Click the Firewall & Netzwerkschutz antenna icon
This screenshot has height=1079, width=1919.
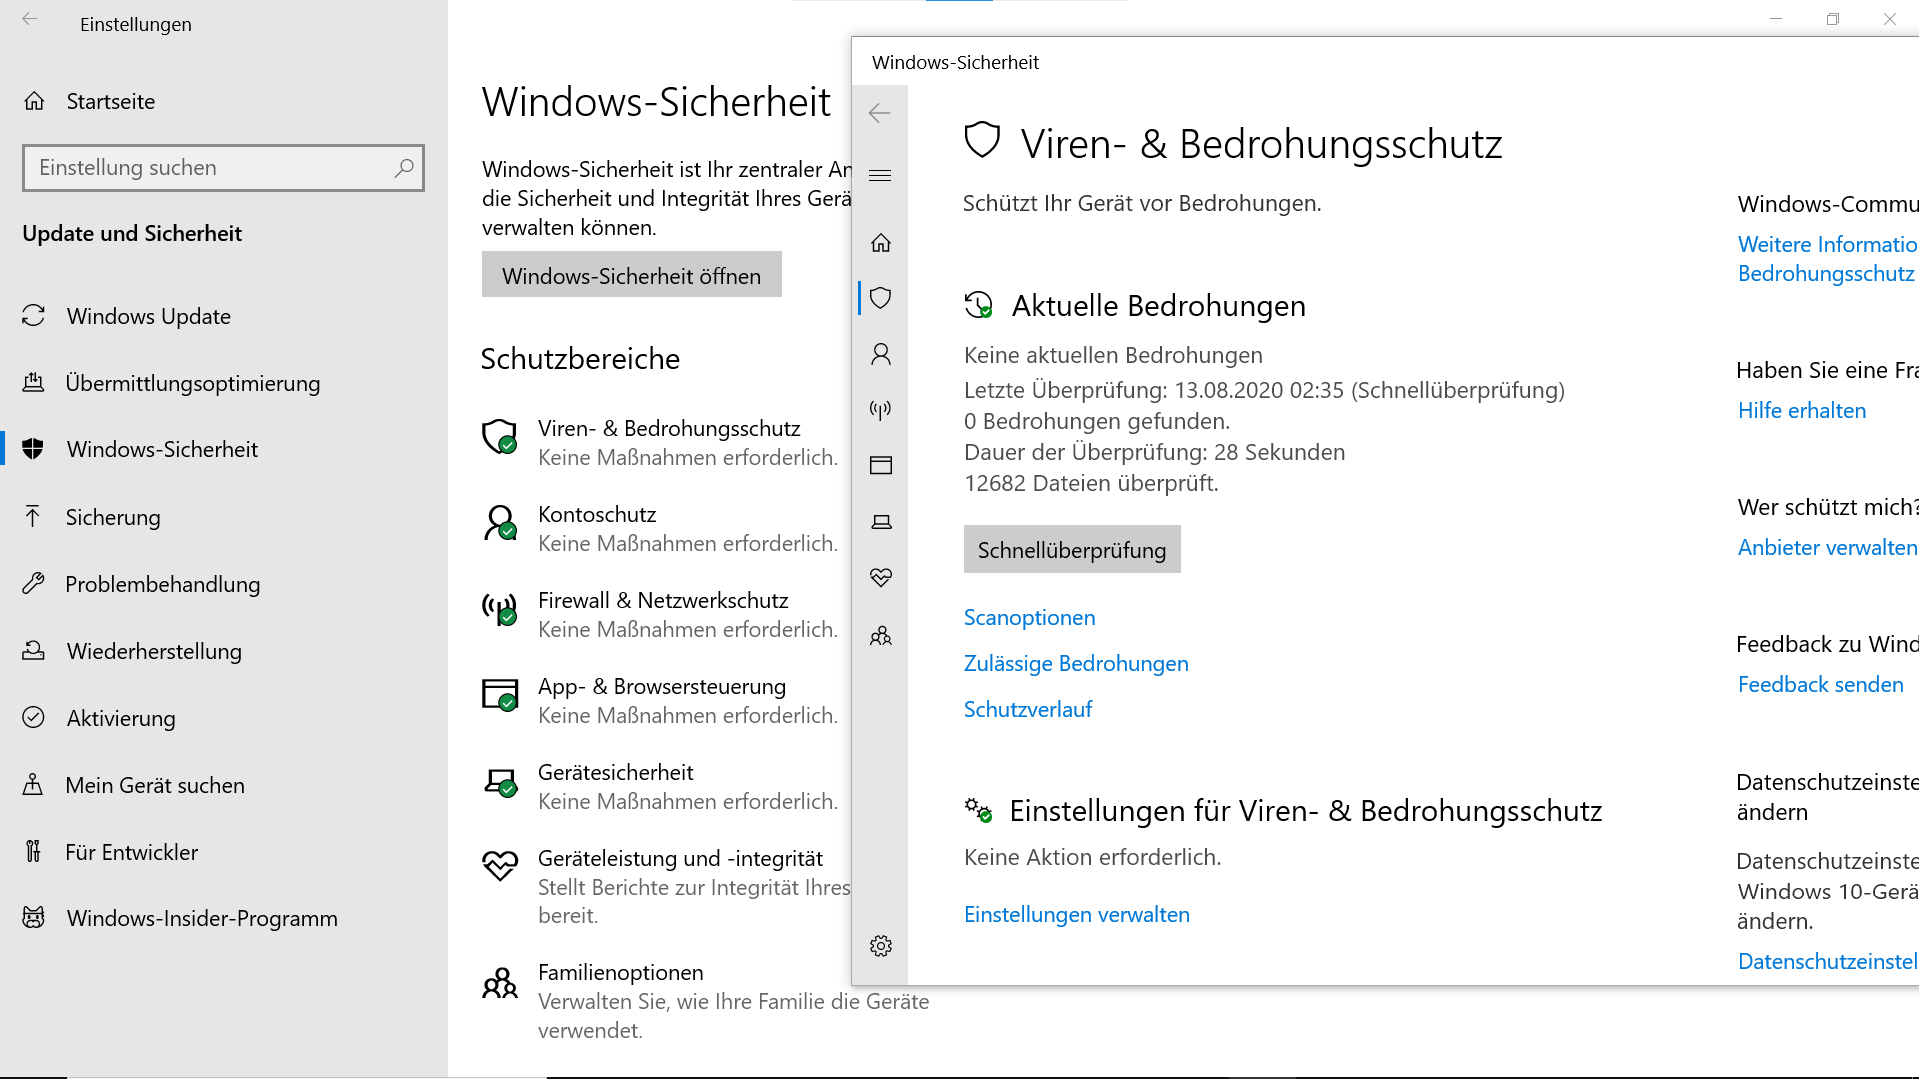coord(500,609)
